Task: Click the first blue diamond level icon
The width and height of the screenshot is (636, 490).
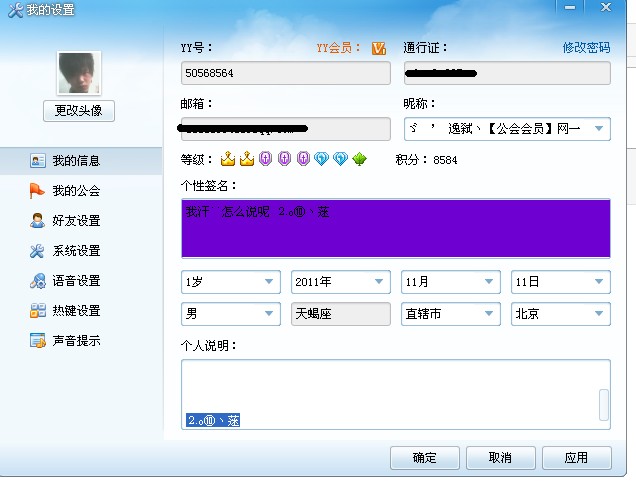Action: (x=321, y=159)
